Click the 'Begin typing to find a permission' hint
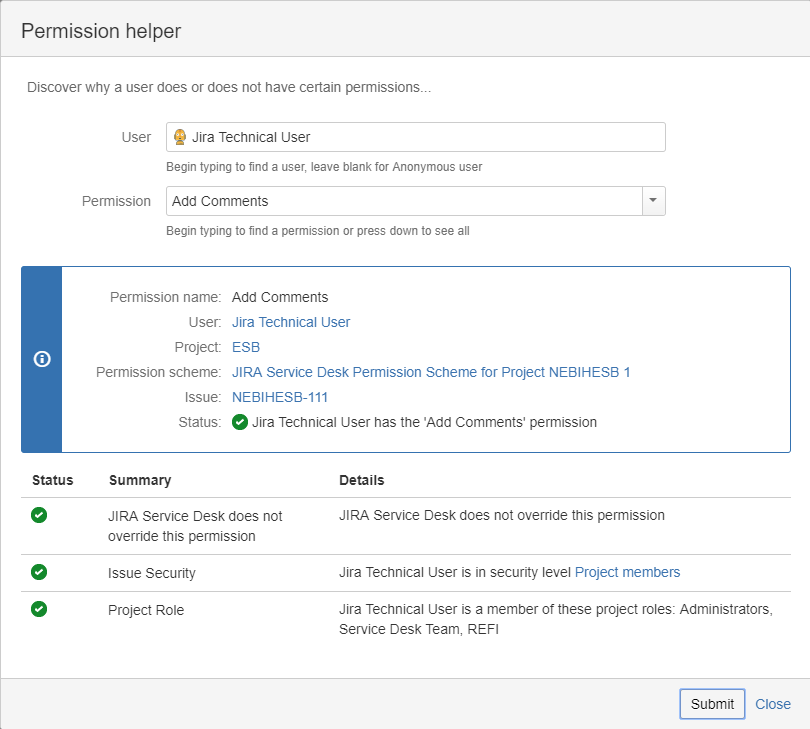The height and width of the screenshot is (729, 810). click(318, 231)
